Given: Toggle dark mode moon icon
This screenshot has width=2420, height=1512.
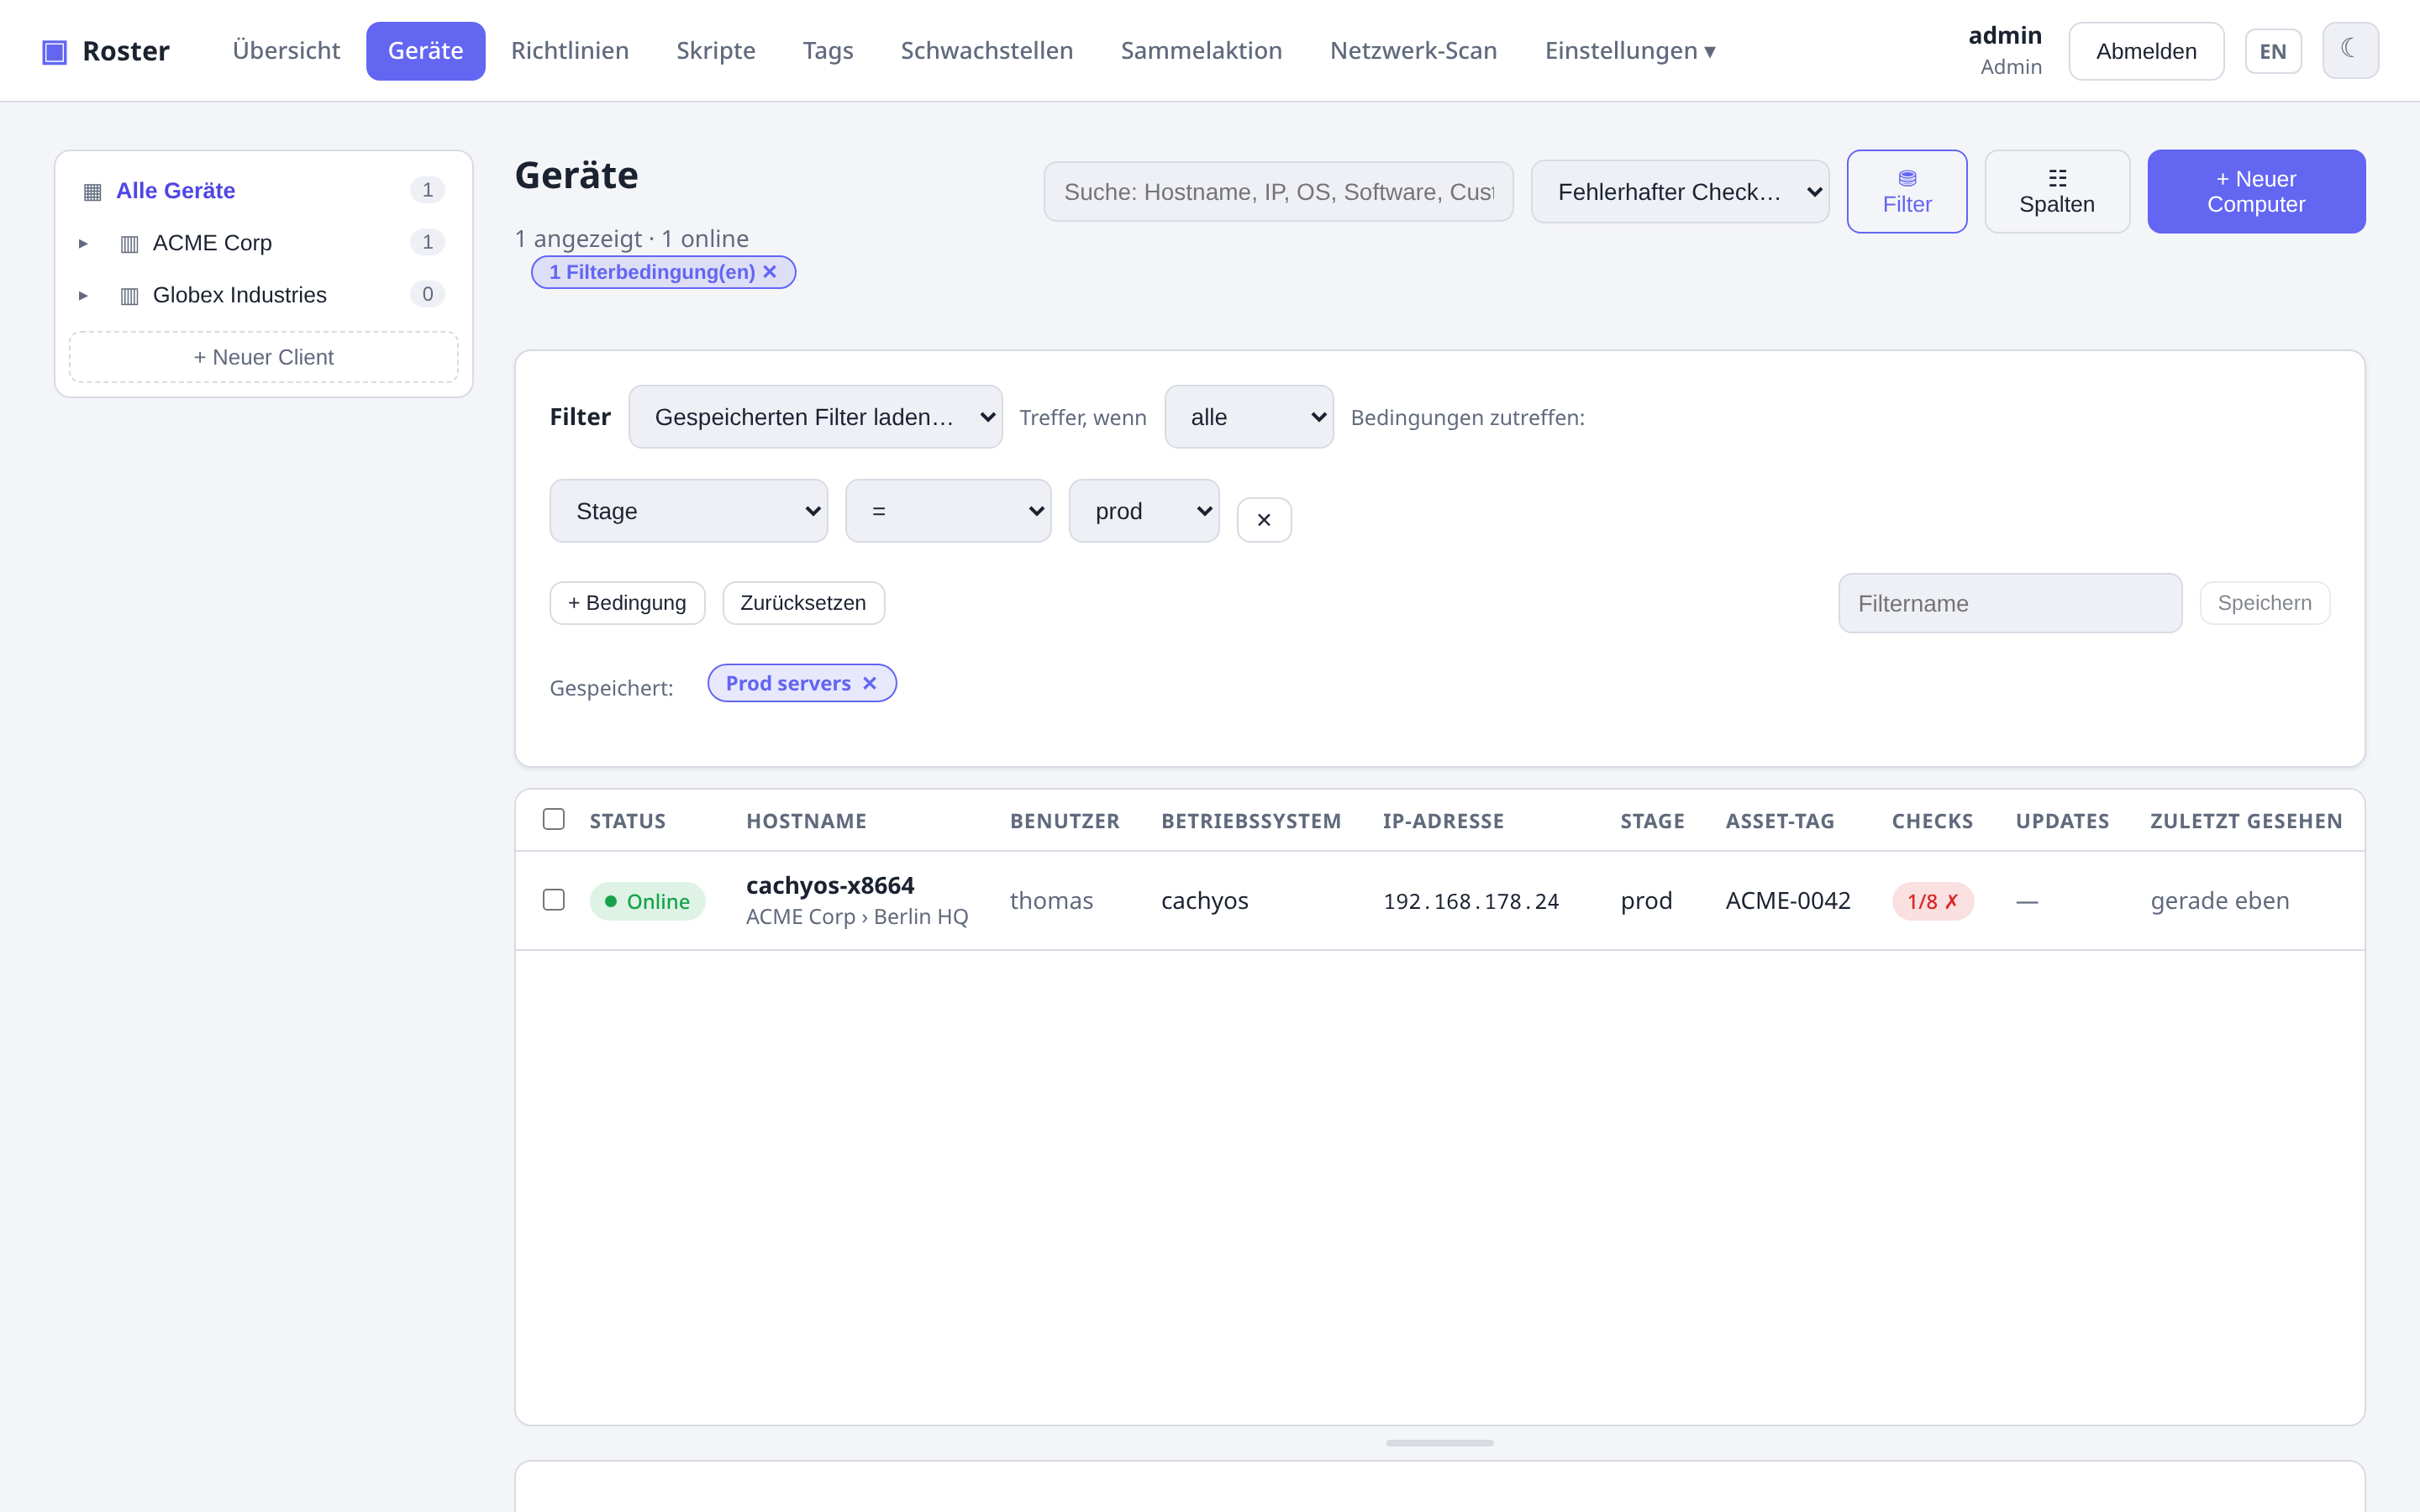Looking at the screenshot, I should 2349,50.
